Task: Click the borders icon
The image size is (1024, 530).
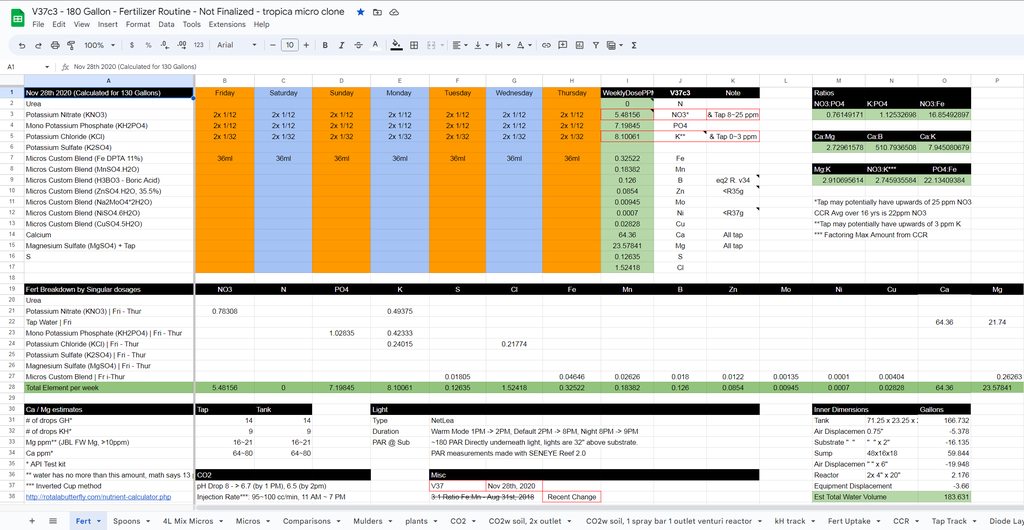Action: (x=415, y=45)
